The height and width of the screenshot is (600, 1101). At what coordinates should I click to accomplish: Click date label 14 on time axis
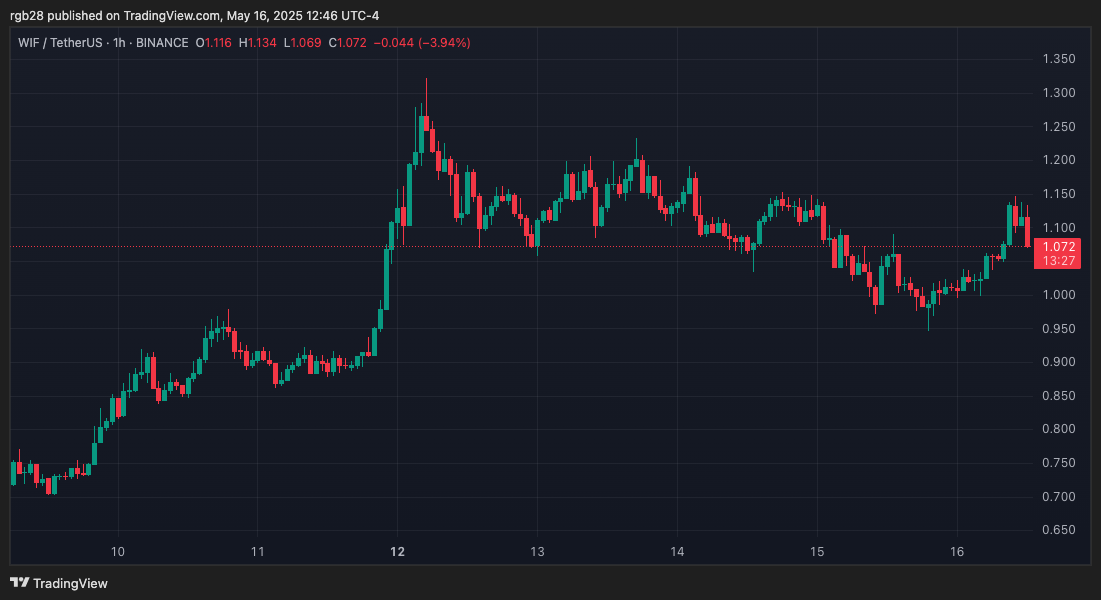pyautogui.click(x=677, y=552)
